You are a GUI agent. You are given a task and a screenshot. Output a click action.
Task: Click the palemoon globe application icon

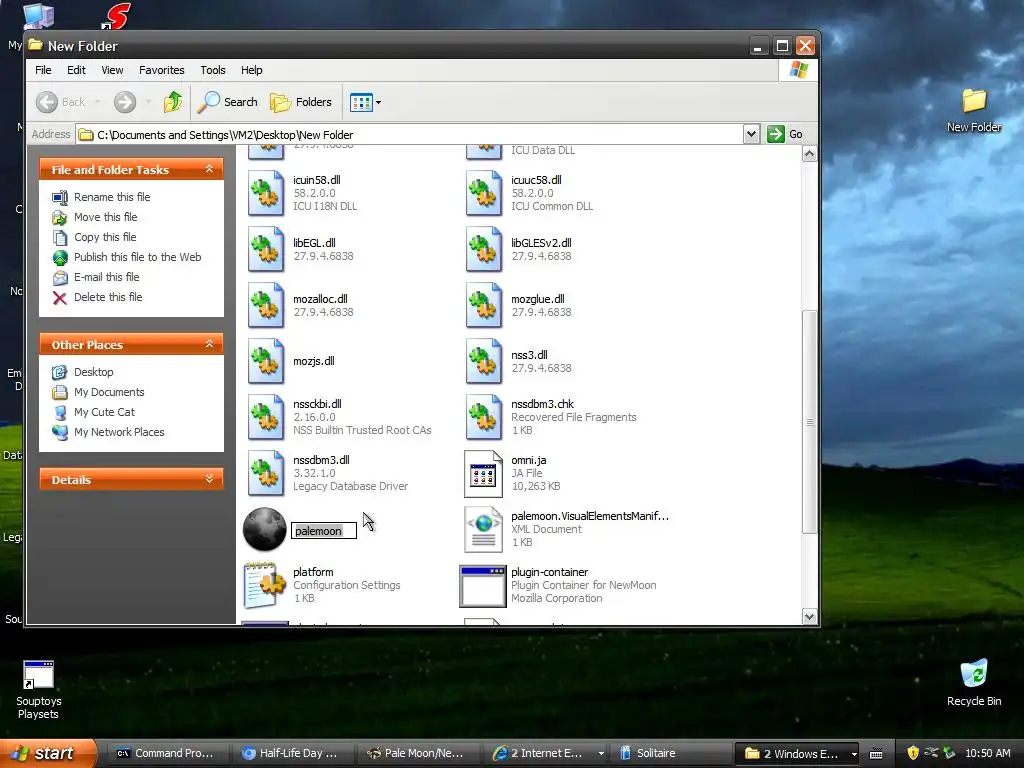point(264,530)
